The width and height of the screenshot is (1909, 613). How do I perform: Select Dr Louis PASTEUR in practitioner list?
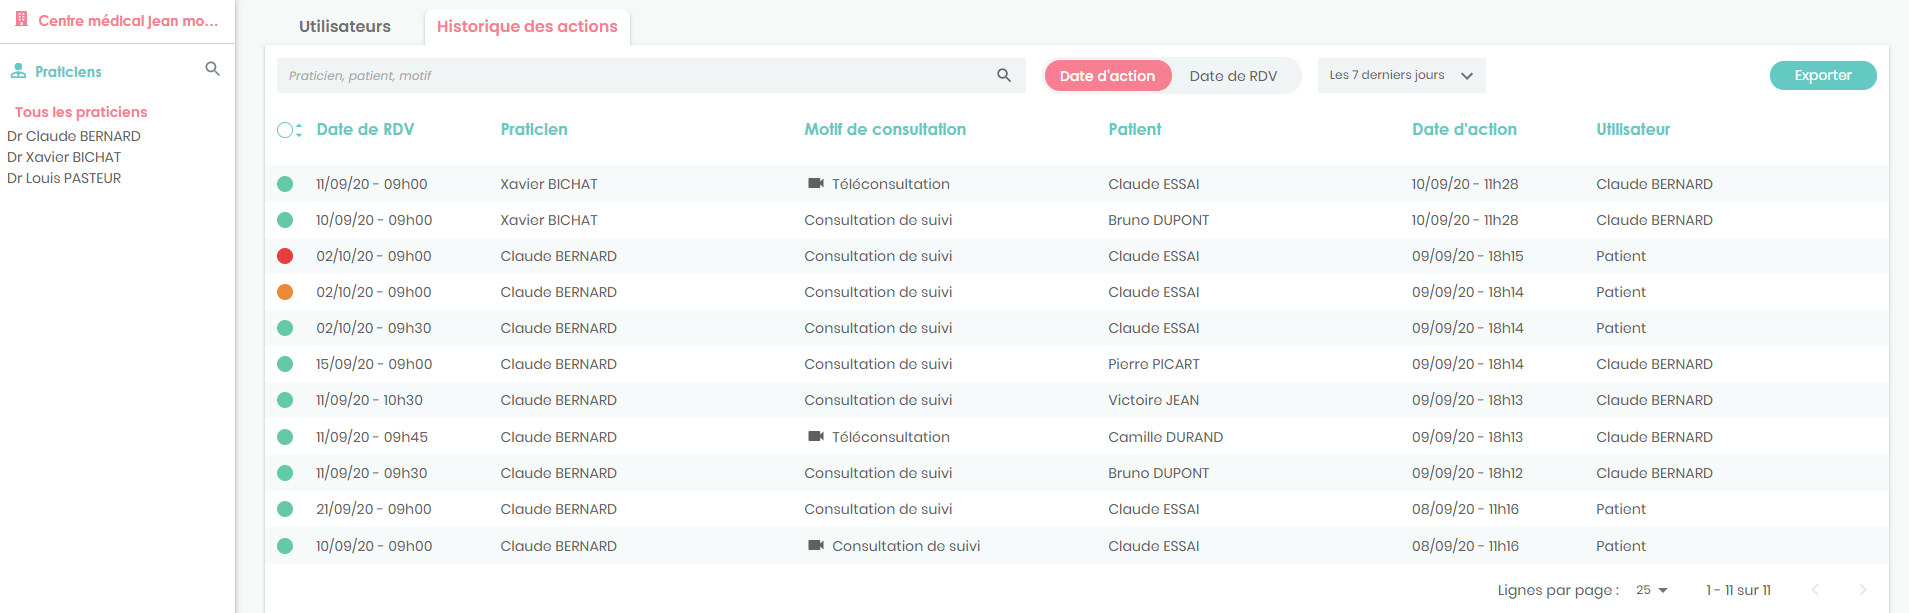tap(64, 178)
